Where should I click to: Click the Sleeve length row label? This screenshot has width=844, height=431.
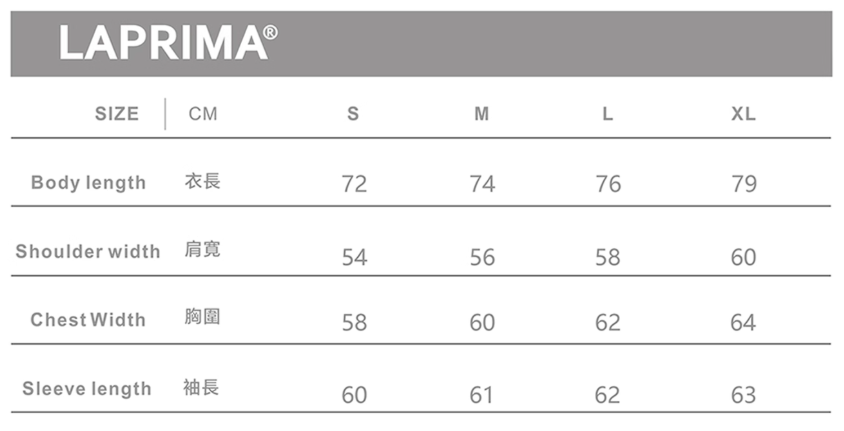(87, 389)
